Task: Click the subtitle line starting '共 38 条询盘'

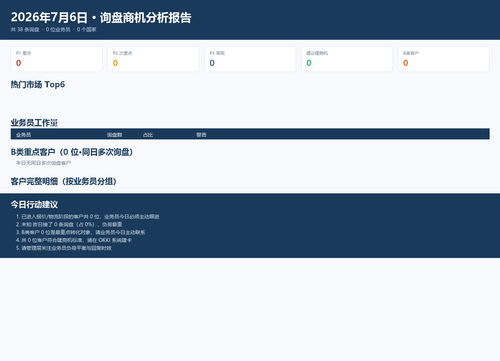Action: point(53,30)
